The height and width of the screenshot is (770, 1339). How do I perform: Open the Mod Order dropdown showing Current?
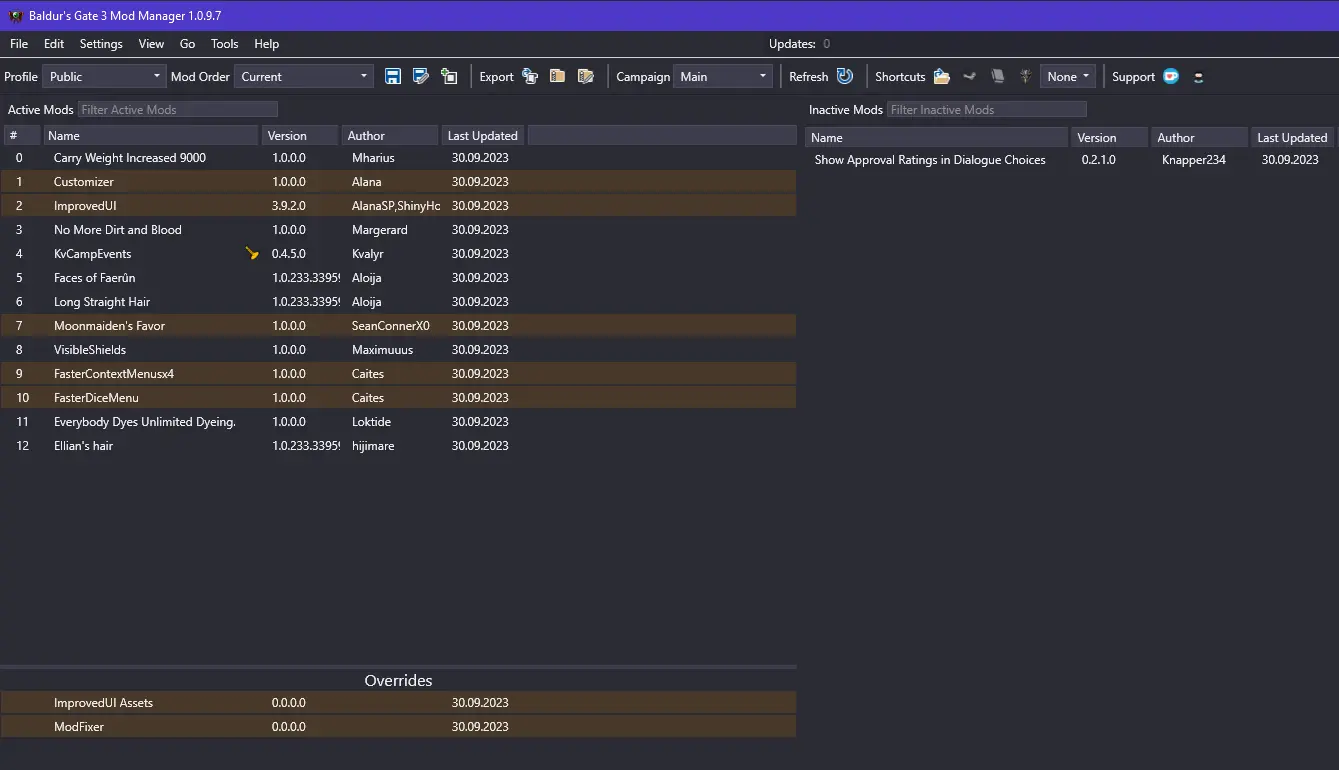click(304, 76)
